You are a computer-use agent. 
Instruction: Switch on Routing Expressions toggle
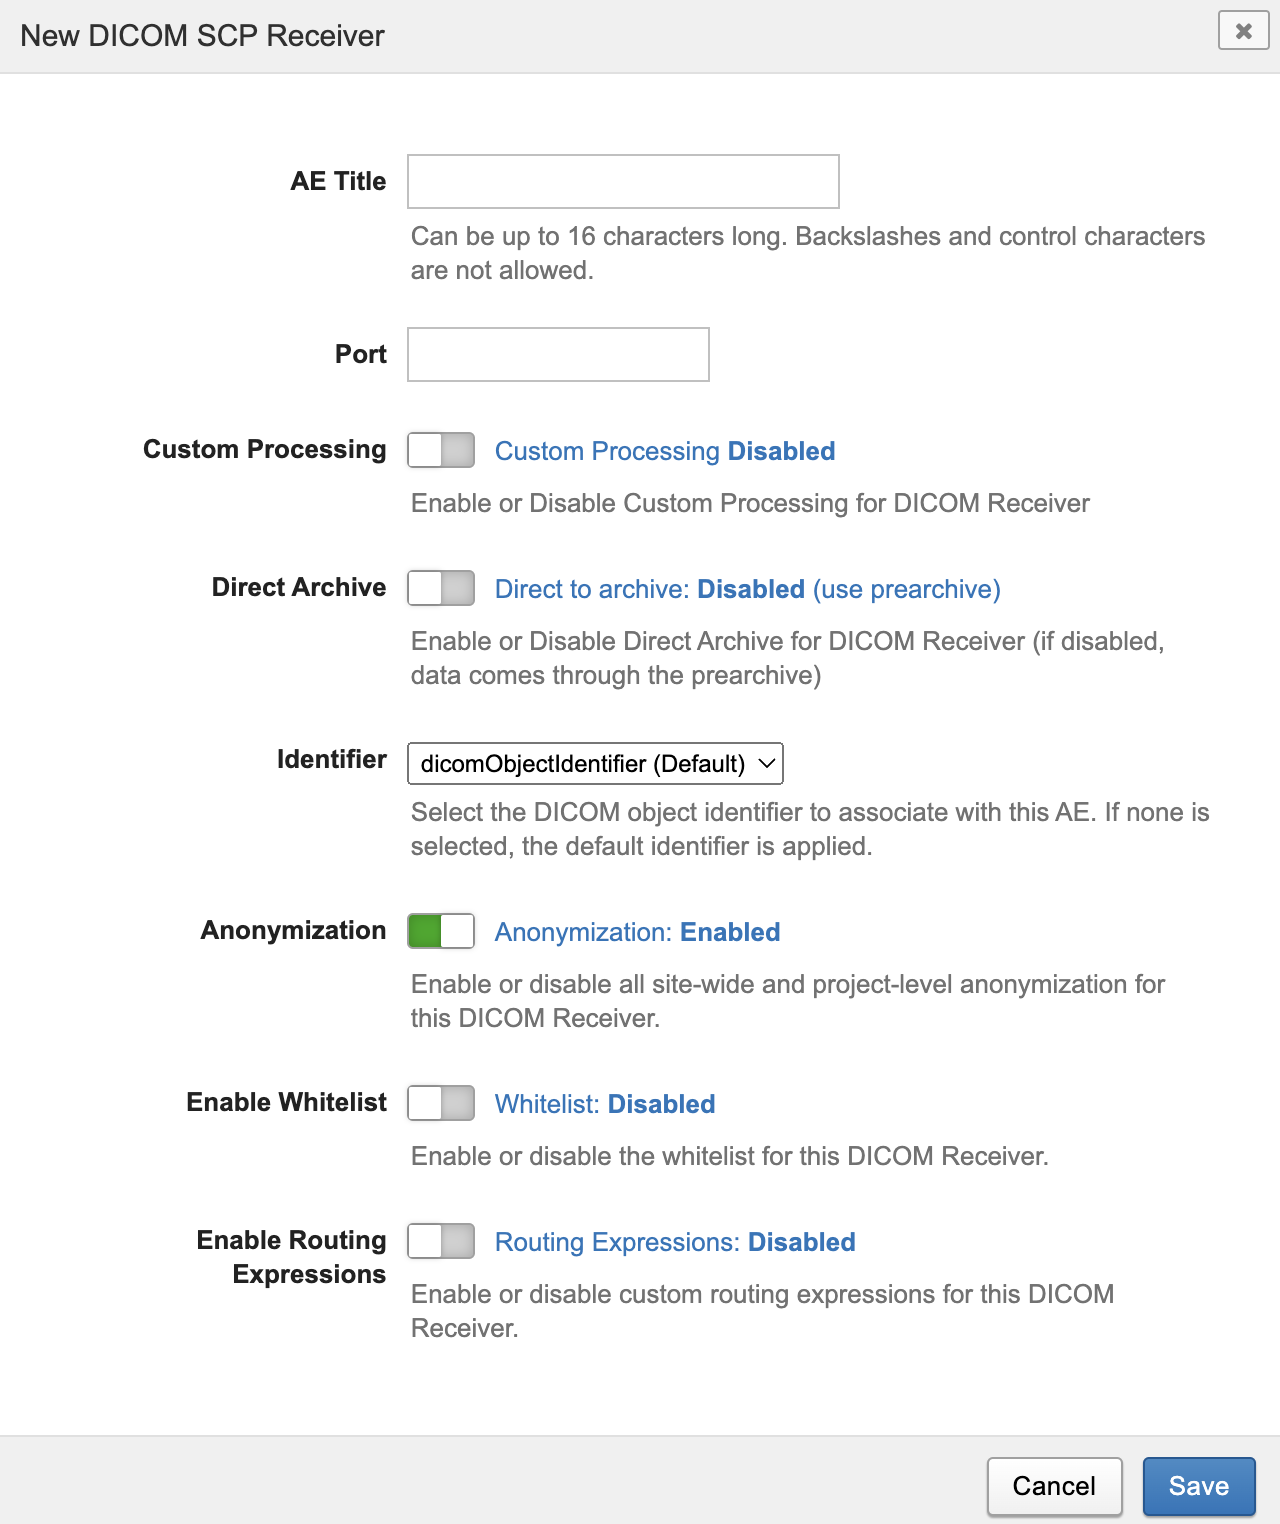pyautogui.click(x=441, y=1241)
